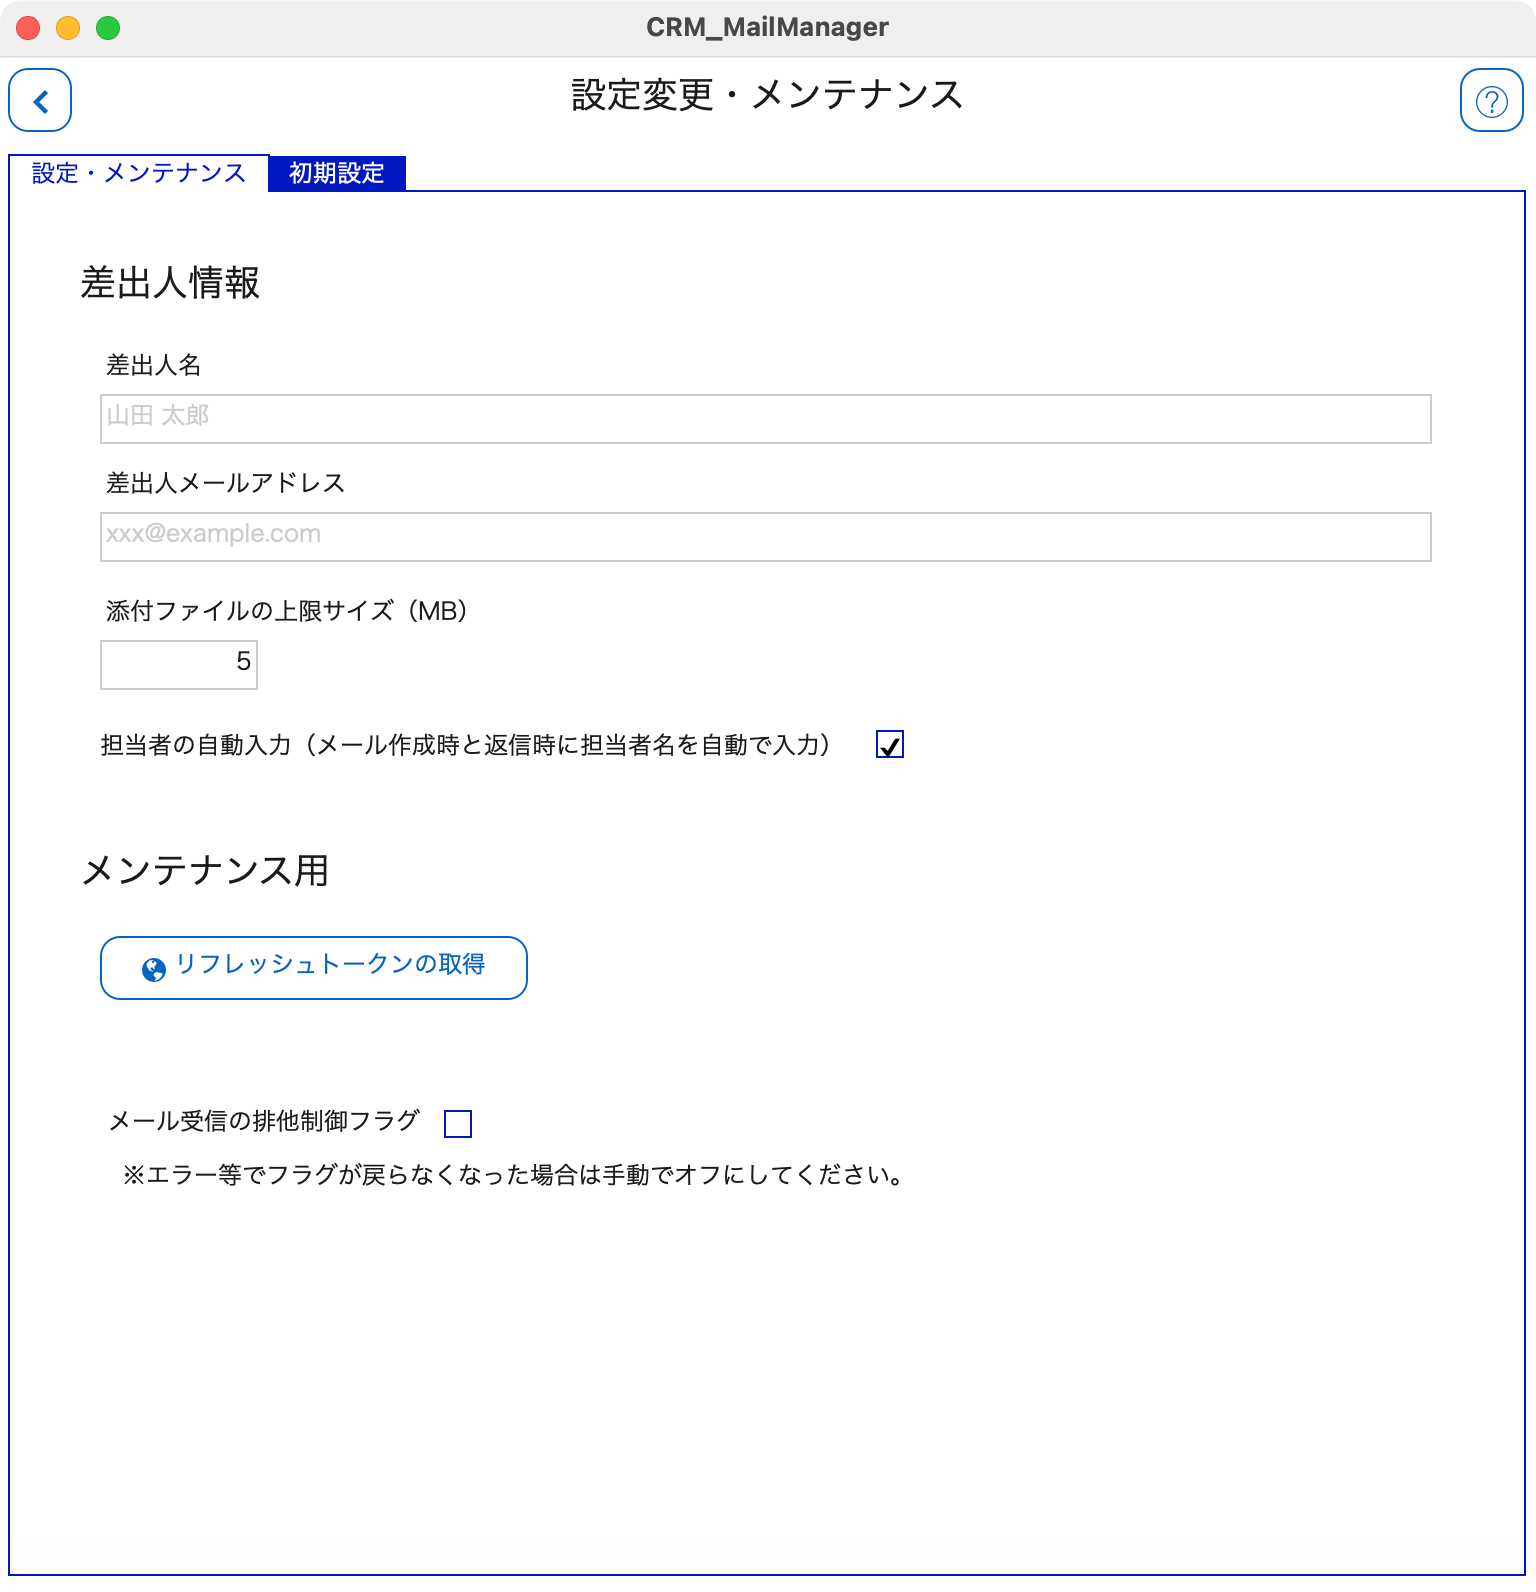
Task: Click the CRM_MailManager window title
Action: tap(767, 27)
